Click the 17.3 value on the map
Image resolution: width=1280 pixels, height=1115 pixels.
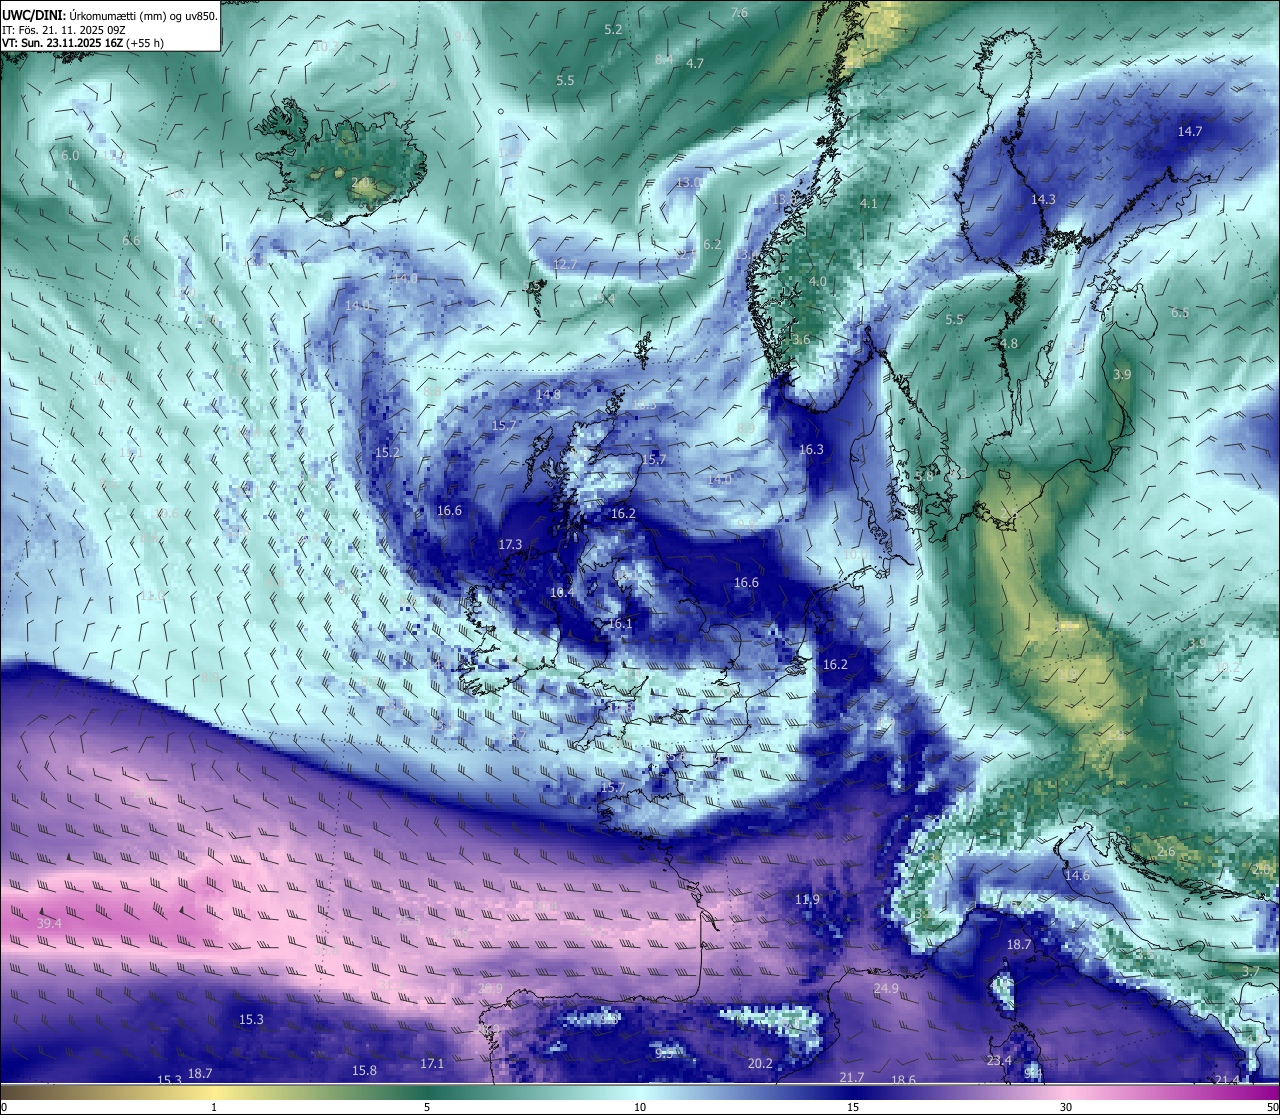tap(510, 544)
